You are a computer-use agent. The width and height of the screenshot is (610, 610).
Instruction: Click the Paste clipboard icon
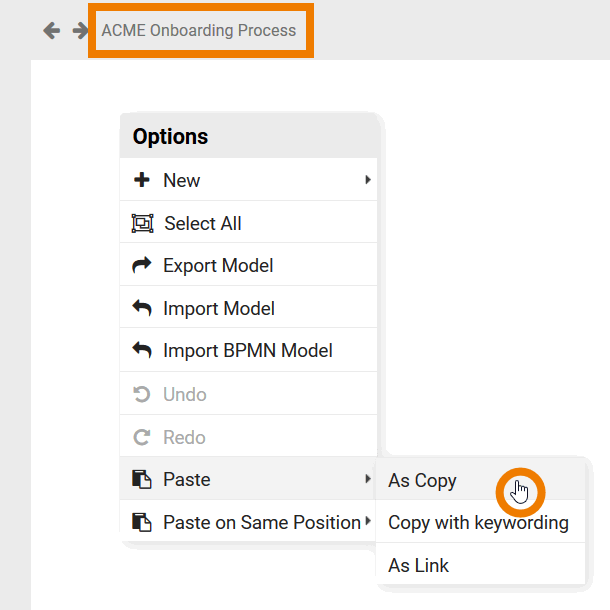click(142, 480)
